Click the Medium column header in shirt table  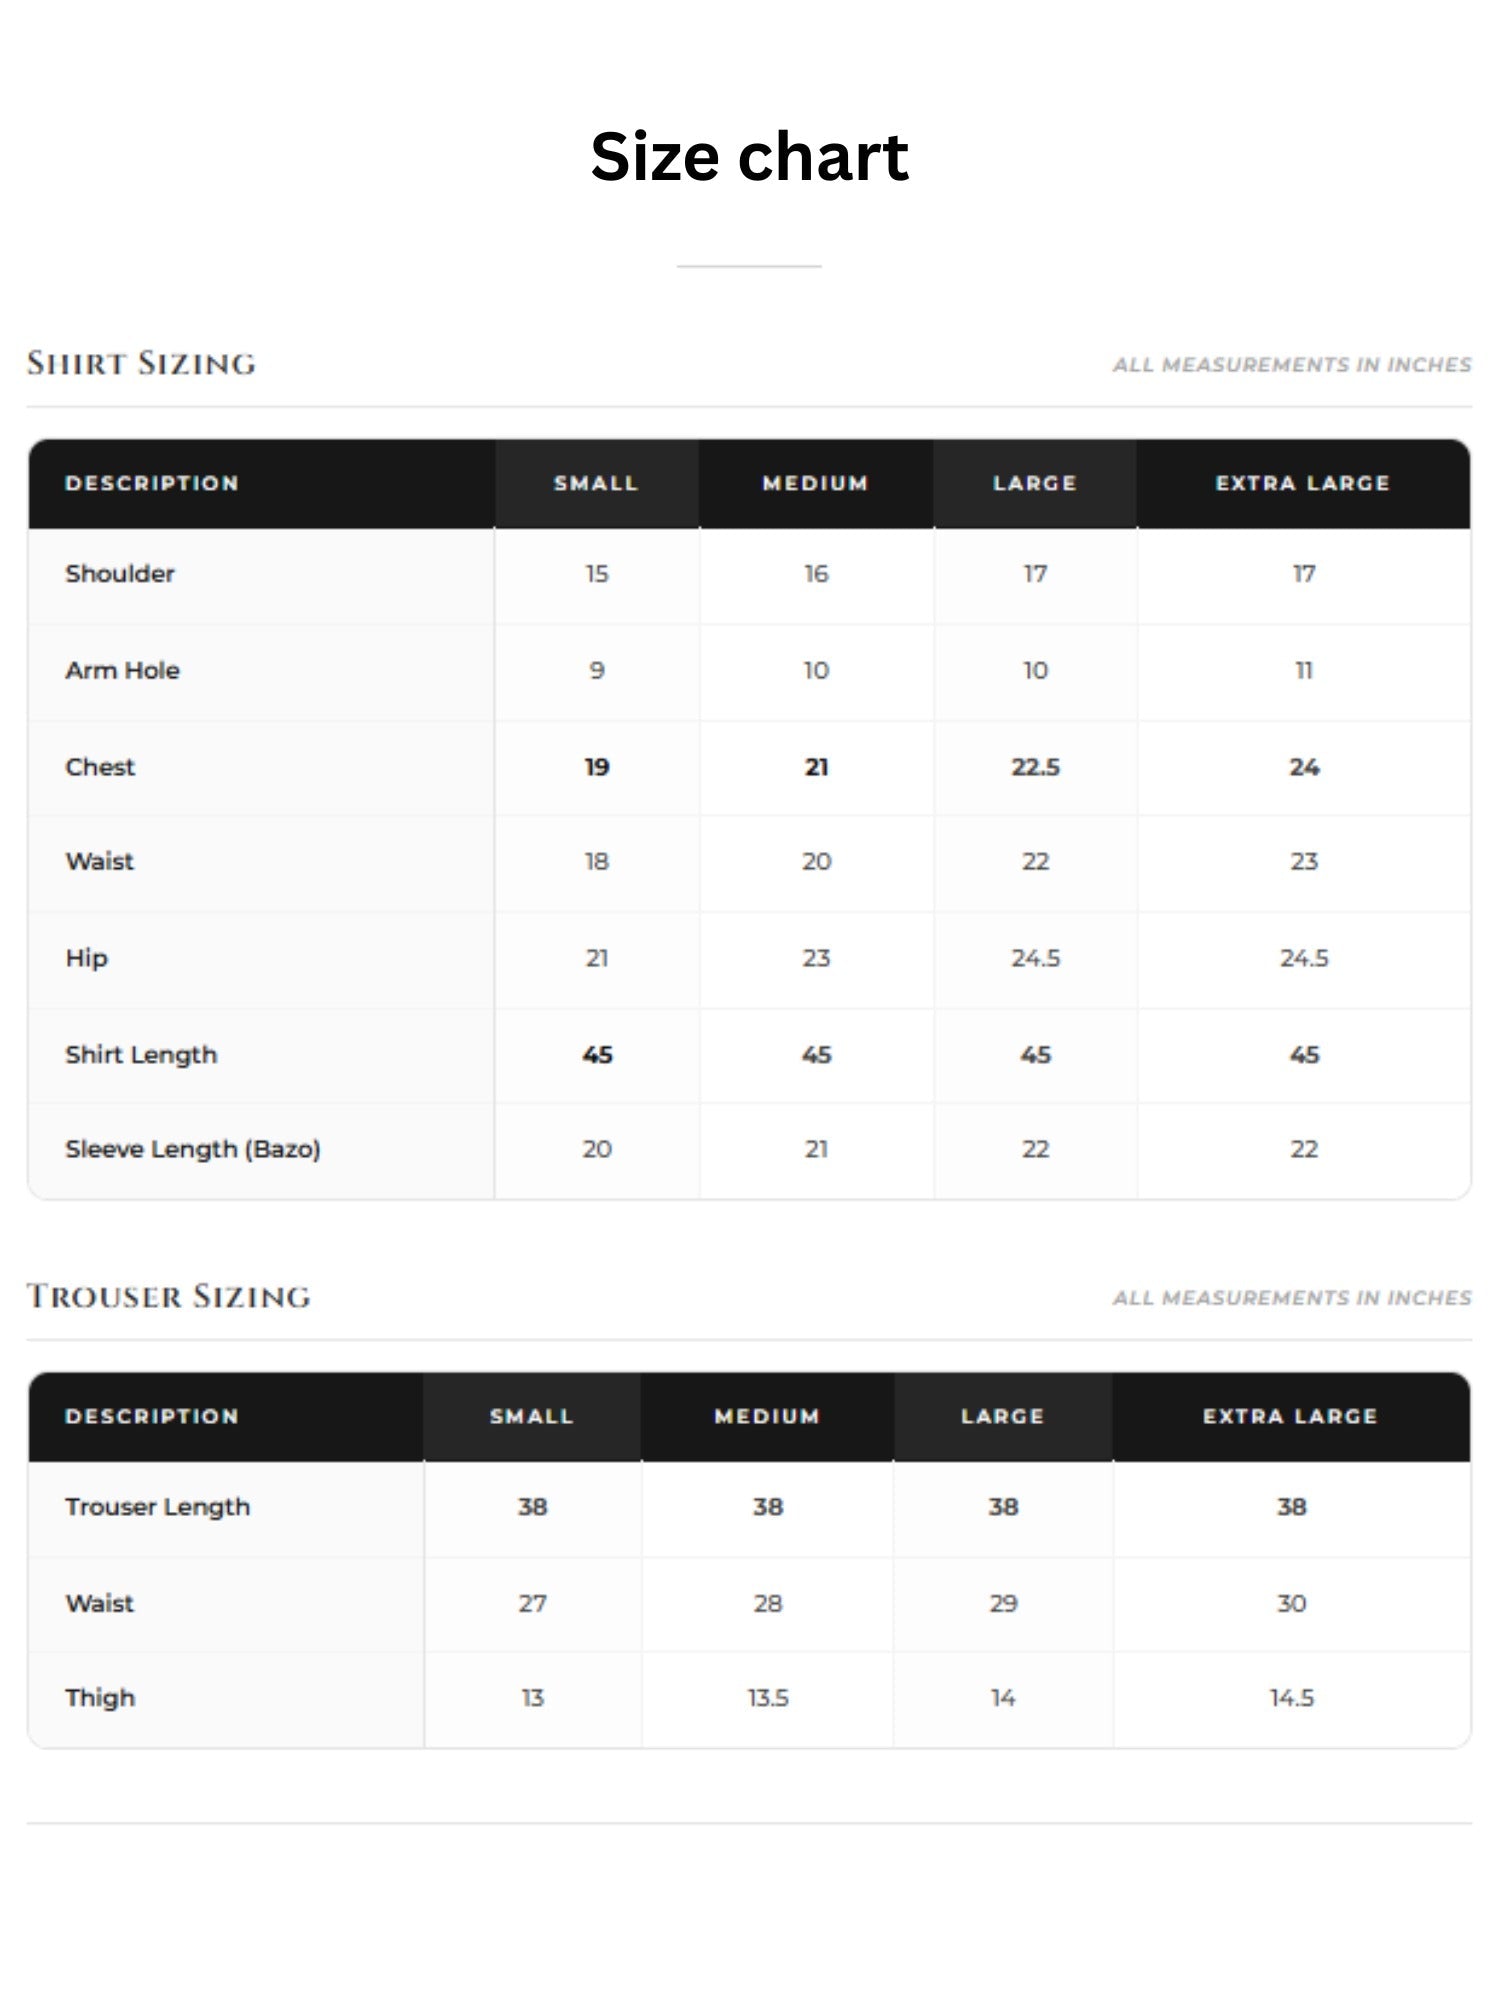point(816,483)
